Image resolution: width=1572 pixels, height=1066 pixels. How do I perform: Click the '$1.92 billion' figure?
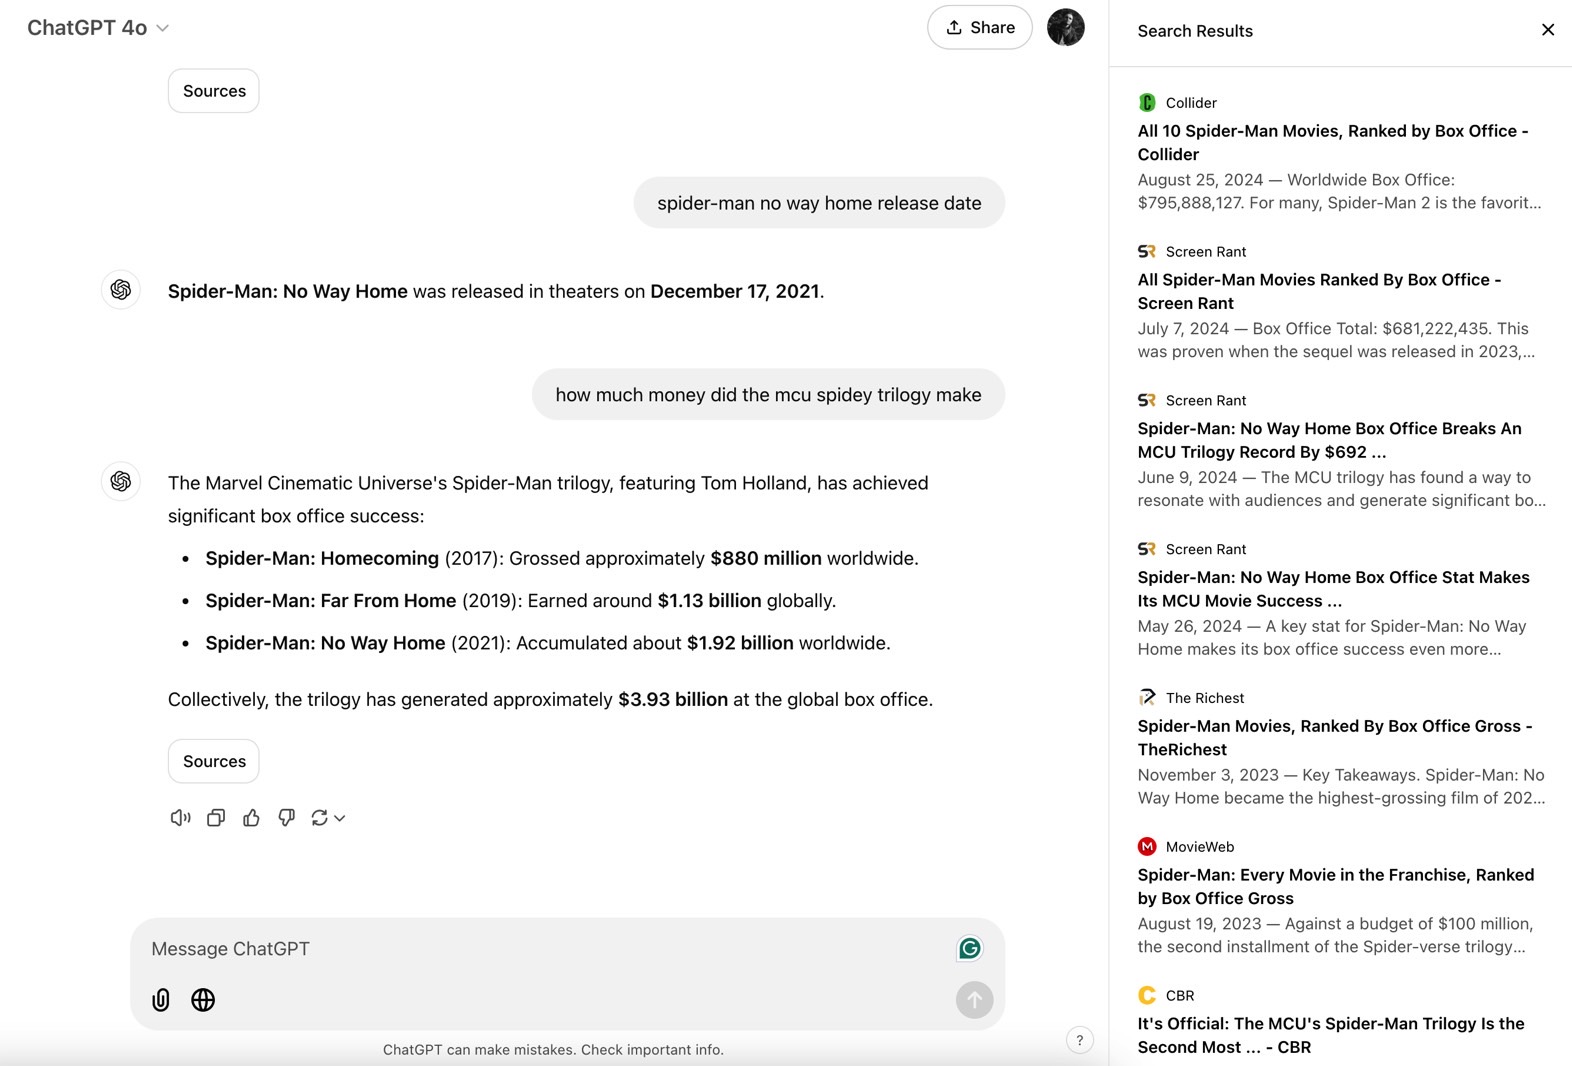click(740, 643)
